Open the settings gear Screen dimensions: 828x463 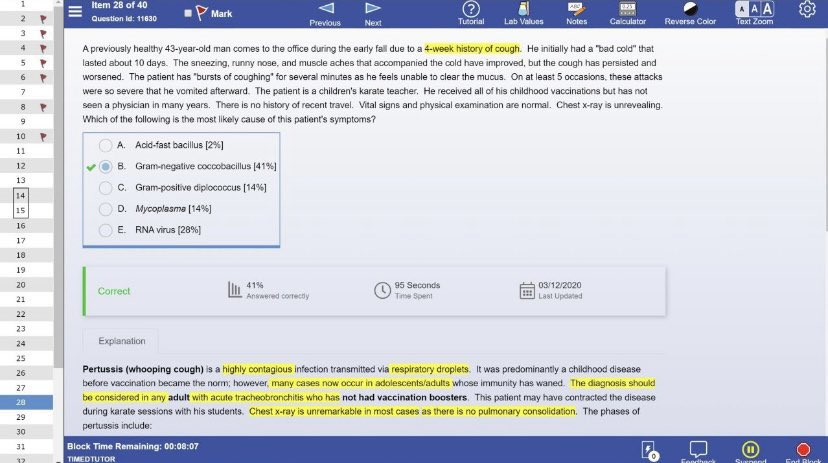click(x=807, y=9)
